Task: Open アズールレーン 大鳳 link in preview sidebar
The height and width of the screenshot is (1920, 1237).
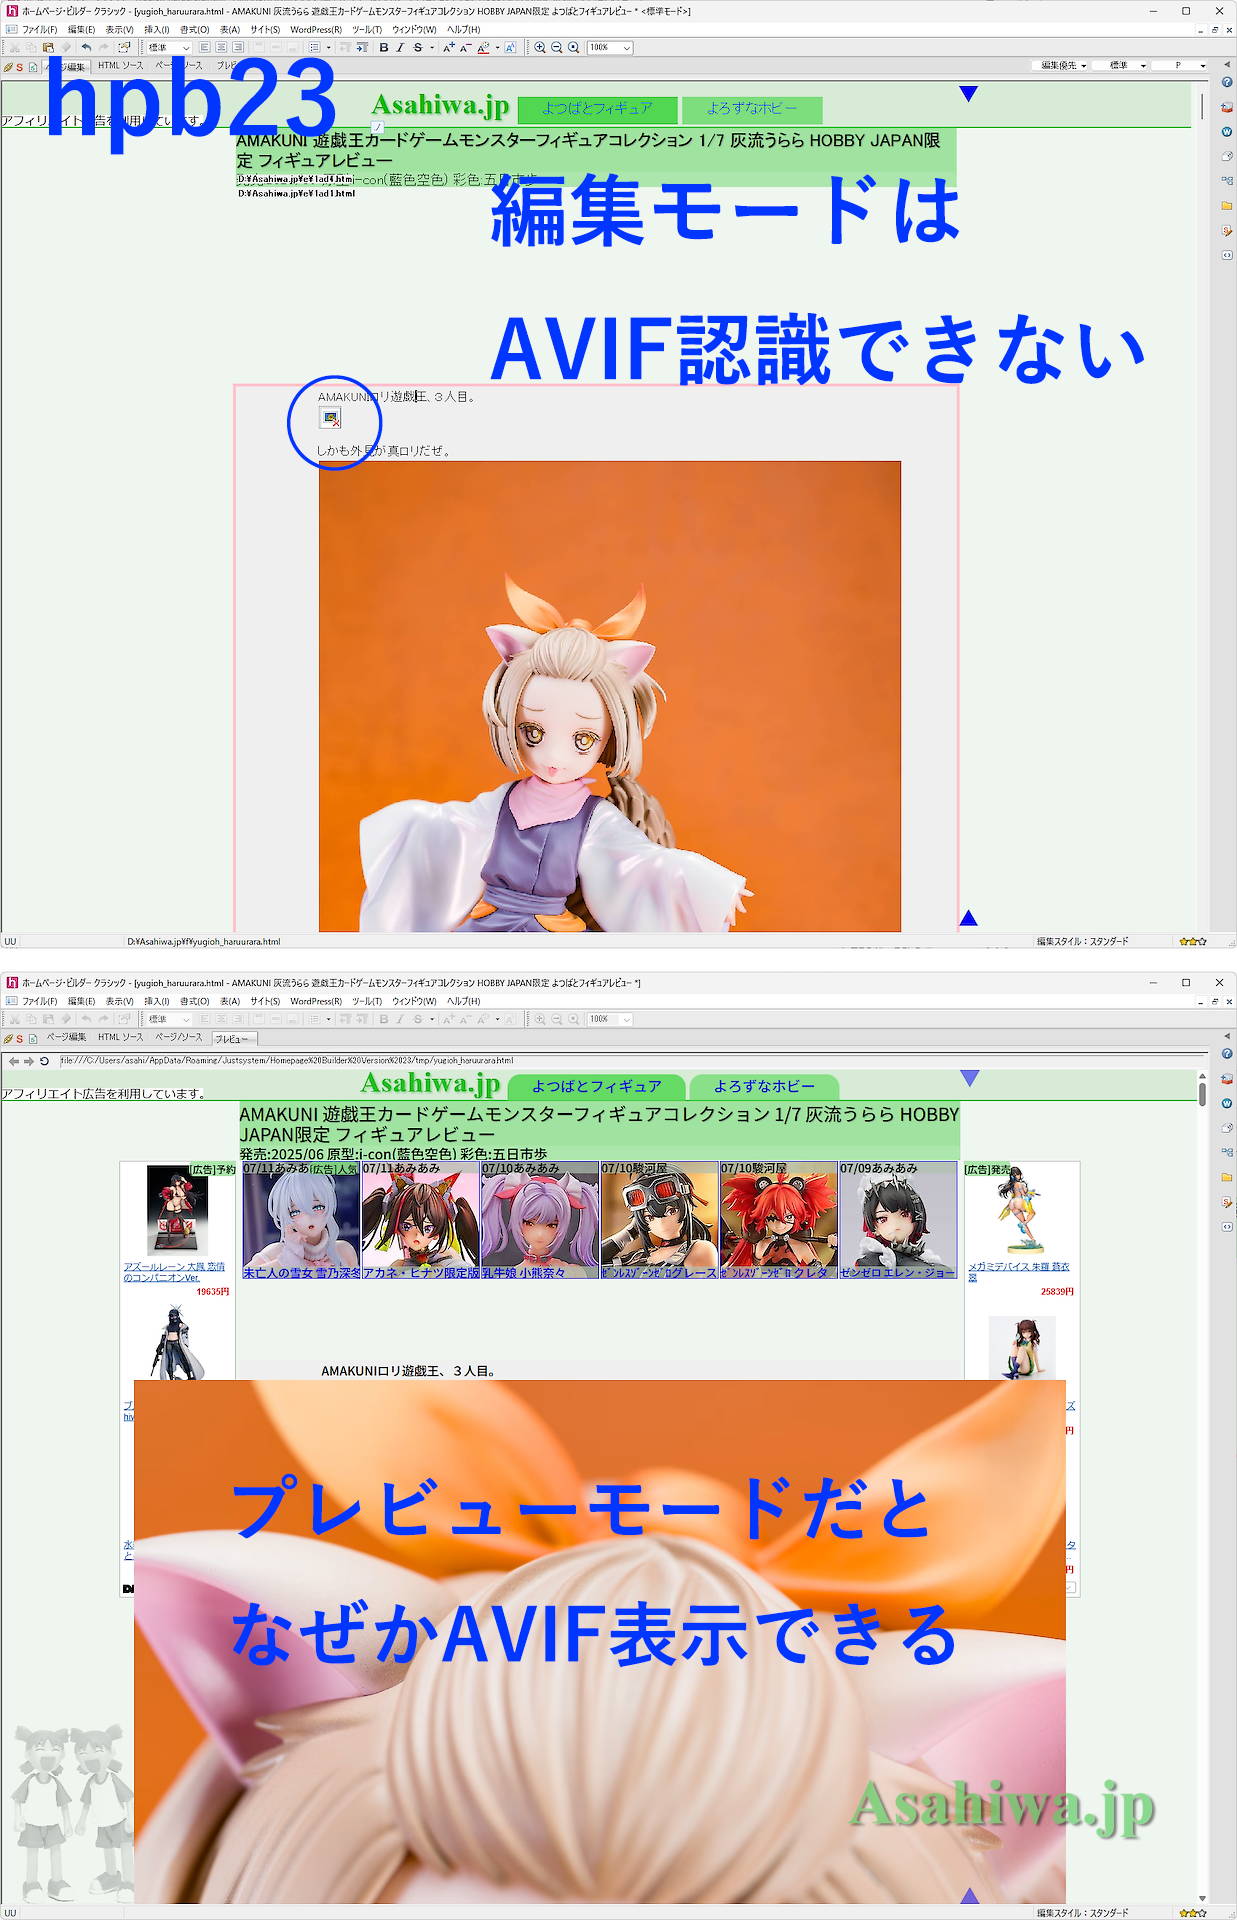Action: click(174, 1271)
